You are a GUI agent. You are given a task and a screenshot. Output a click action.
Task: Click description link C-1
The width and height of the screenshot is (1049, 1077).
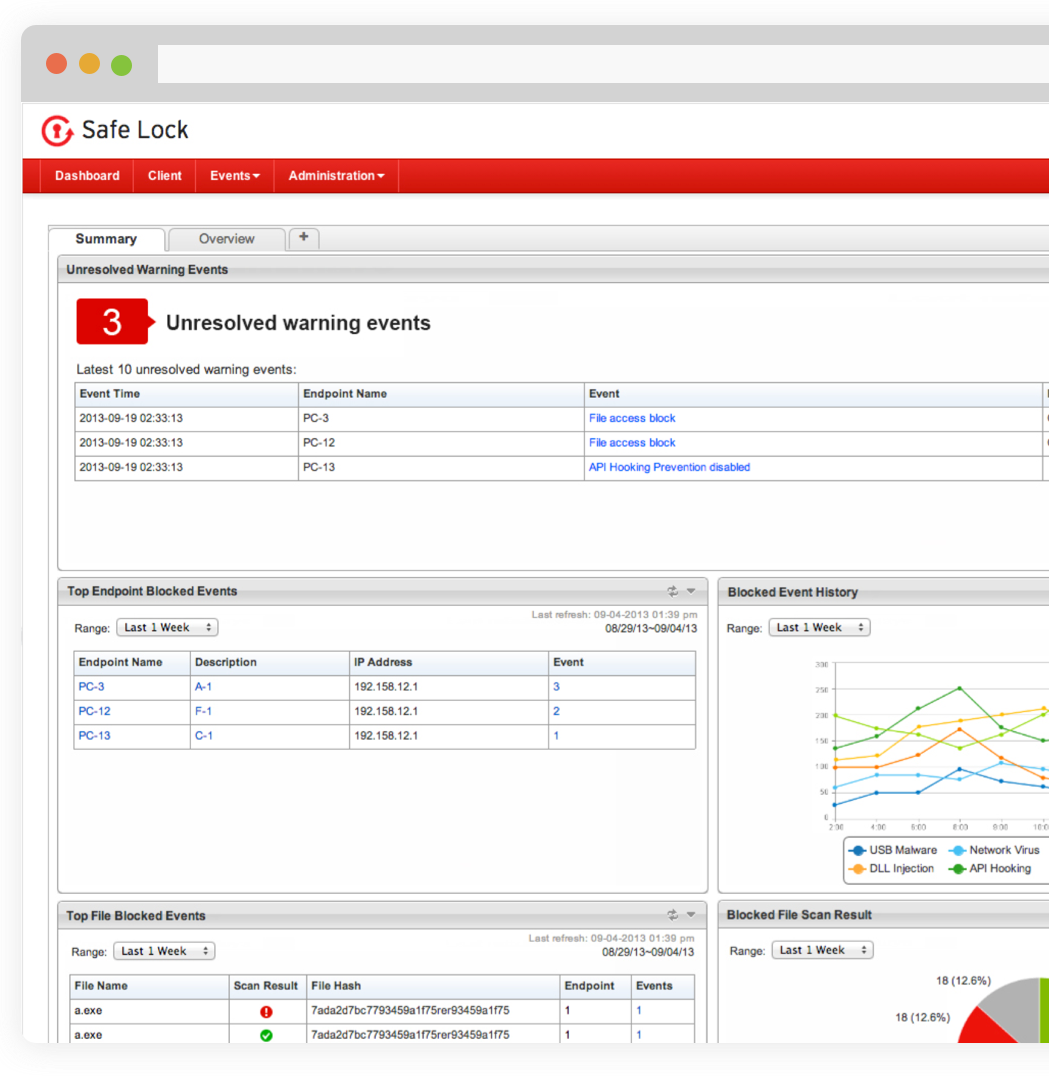pos(204,736)
